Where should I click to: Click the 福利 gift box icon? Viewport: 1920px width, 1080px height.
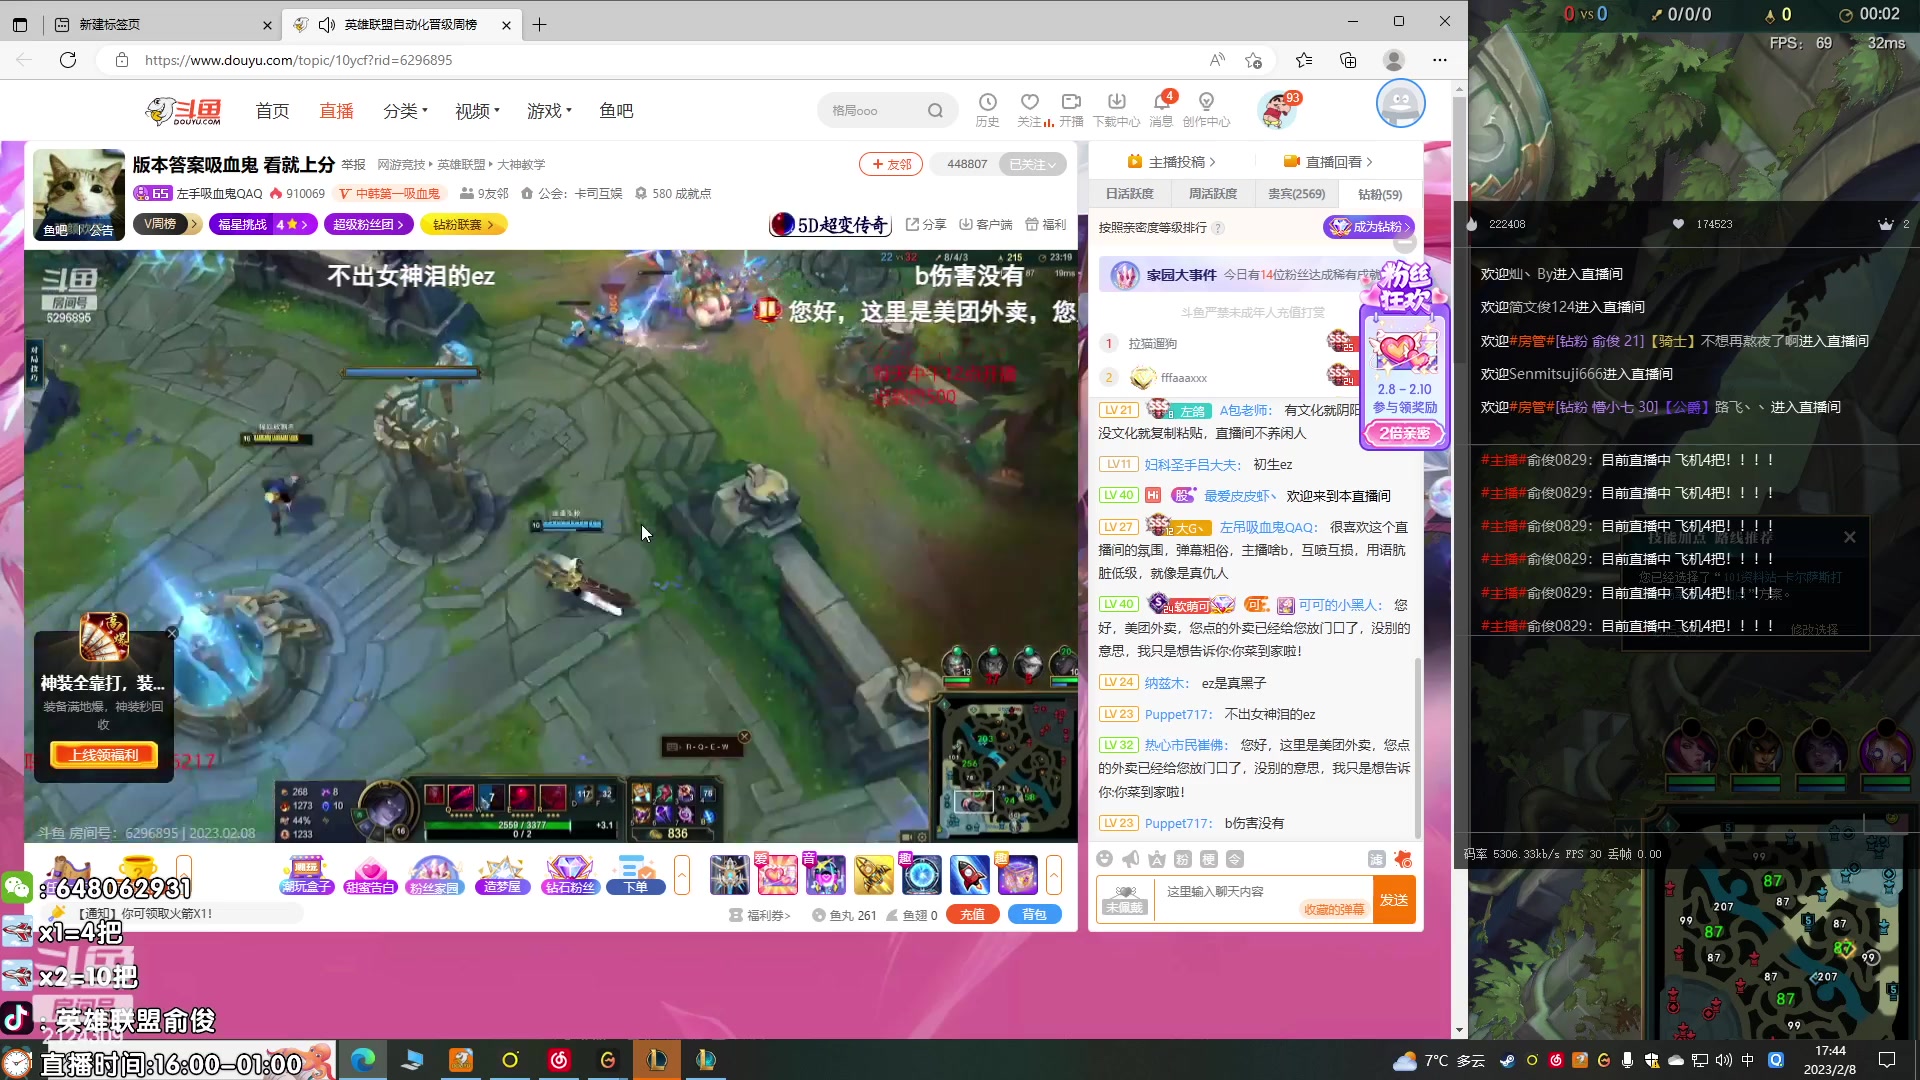(x=1046, y=225)
